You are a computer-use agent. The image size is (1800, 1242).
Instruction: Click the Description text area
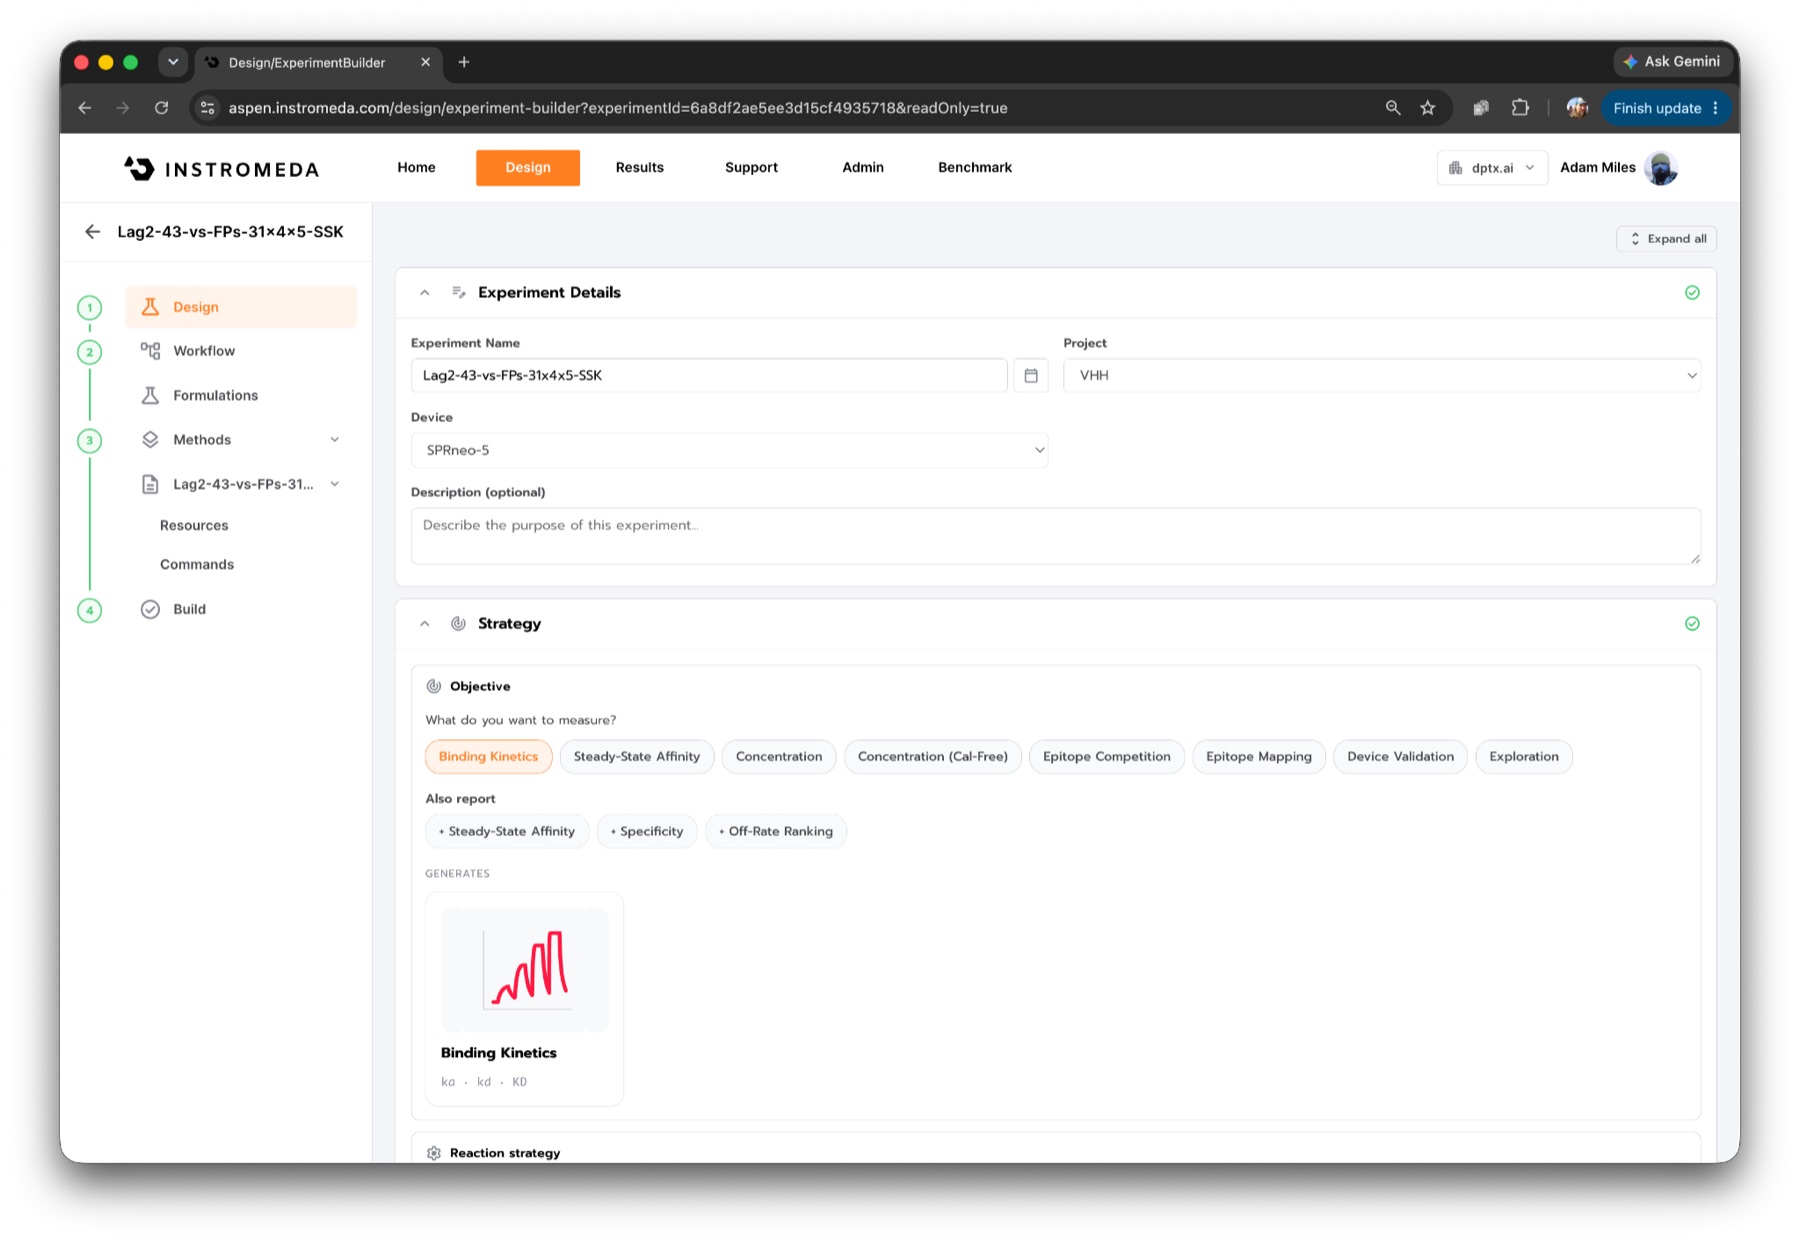point(1055,536)
